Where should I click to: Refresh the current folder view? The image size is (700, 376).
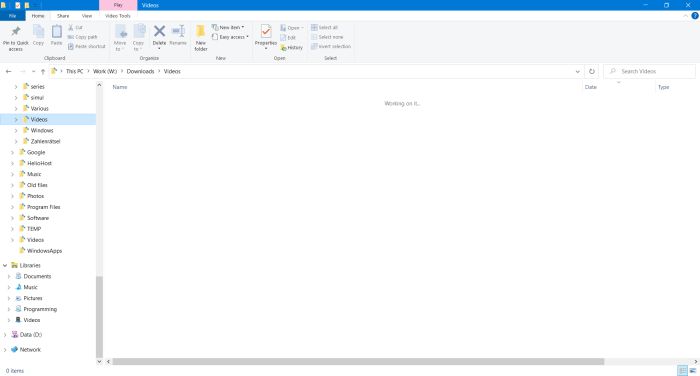tap(592, 71)
